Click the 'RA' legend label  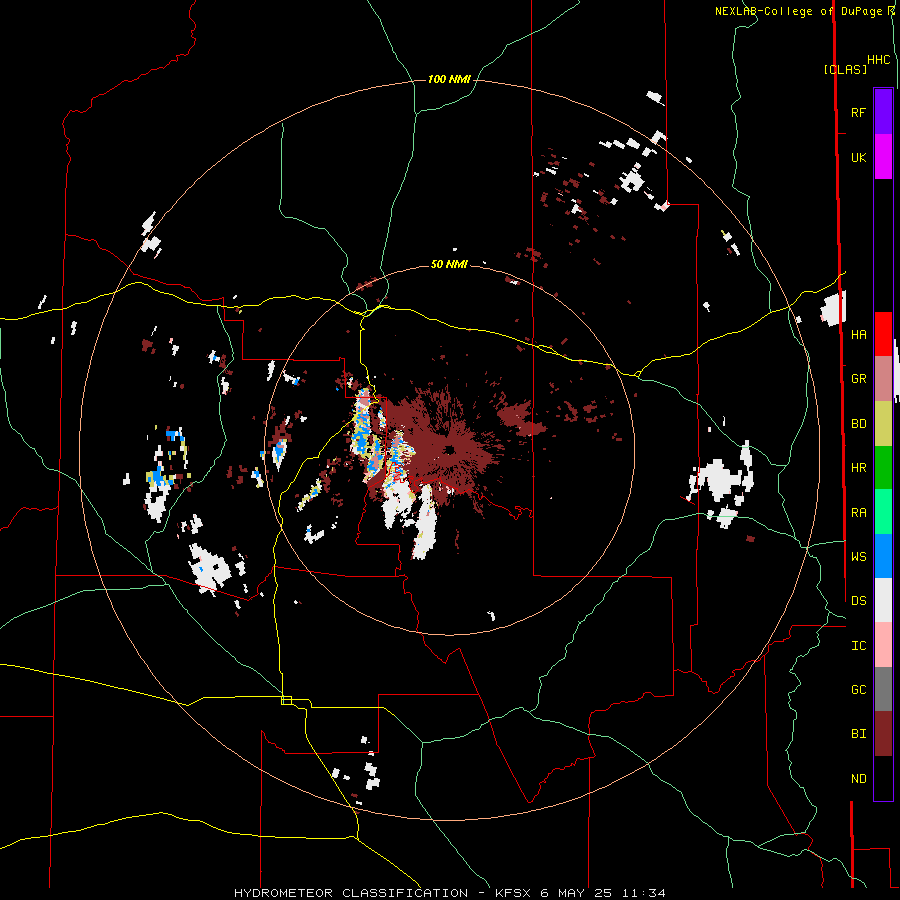coord(858,512)
